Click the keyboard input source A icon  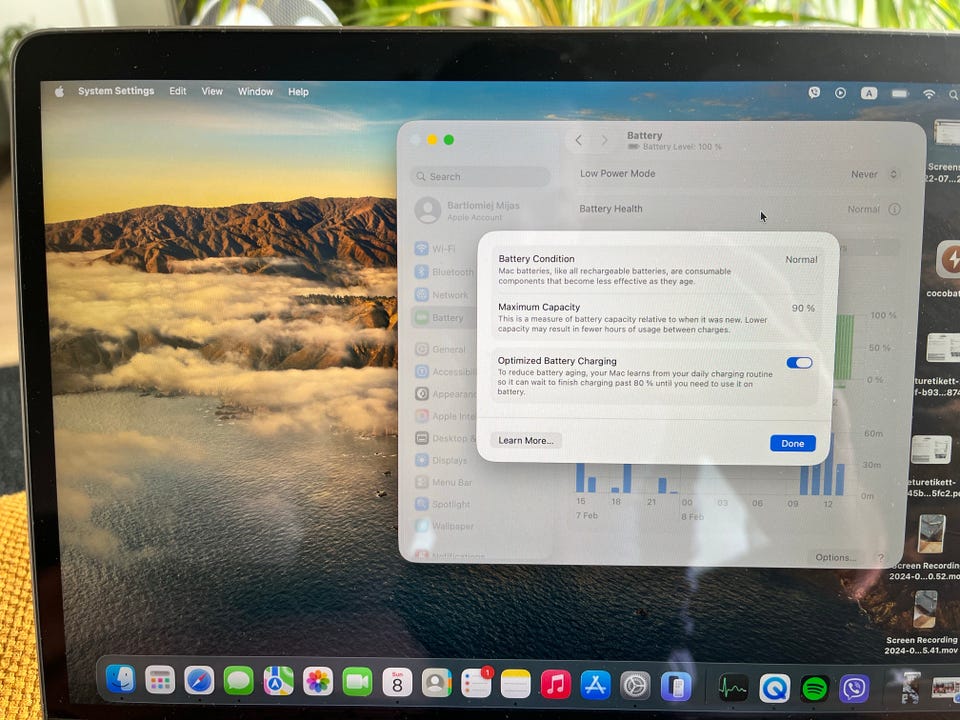coord(868,93)
